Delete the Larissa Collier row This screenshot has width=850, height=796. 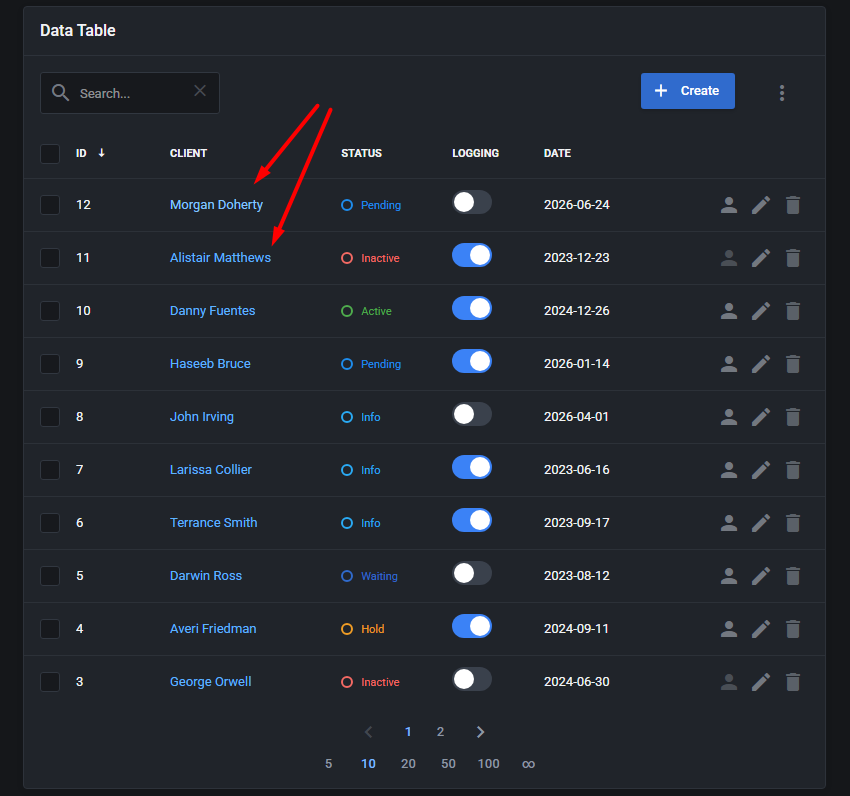click(793, 470)
